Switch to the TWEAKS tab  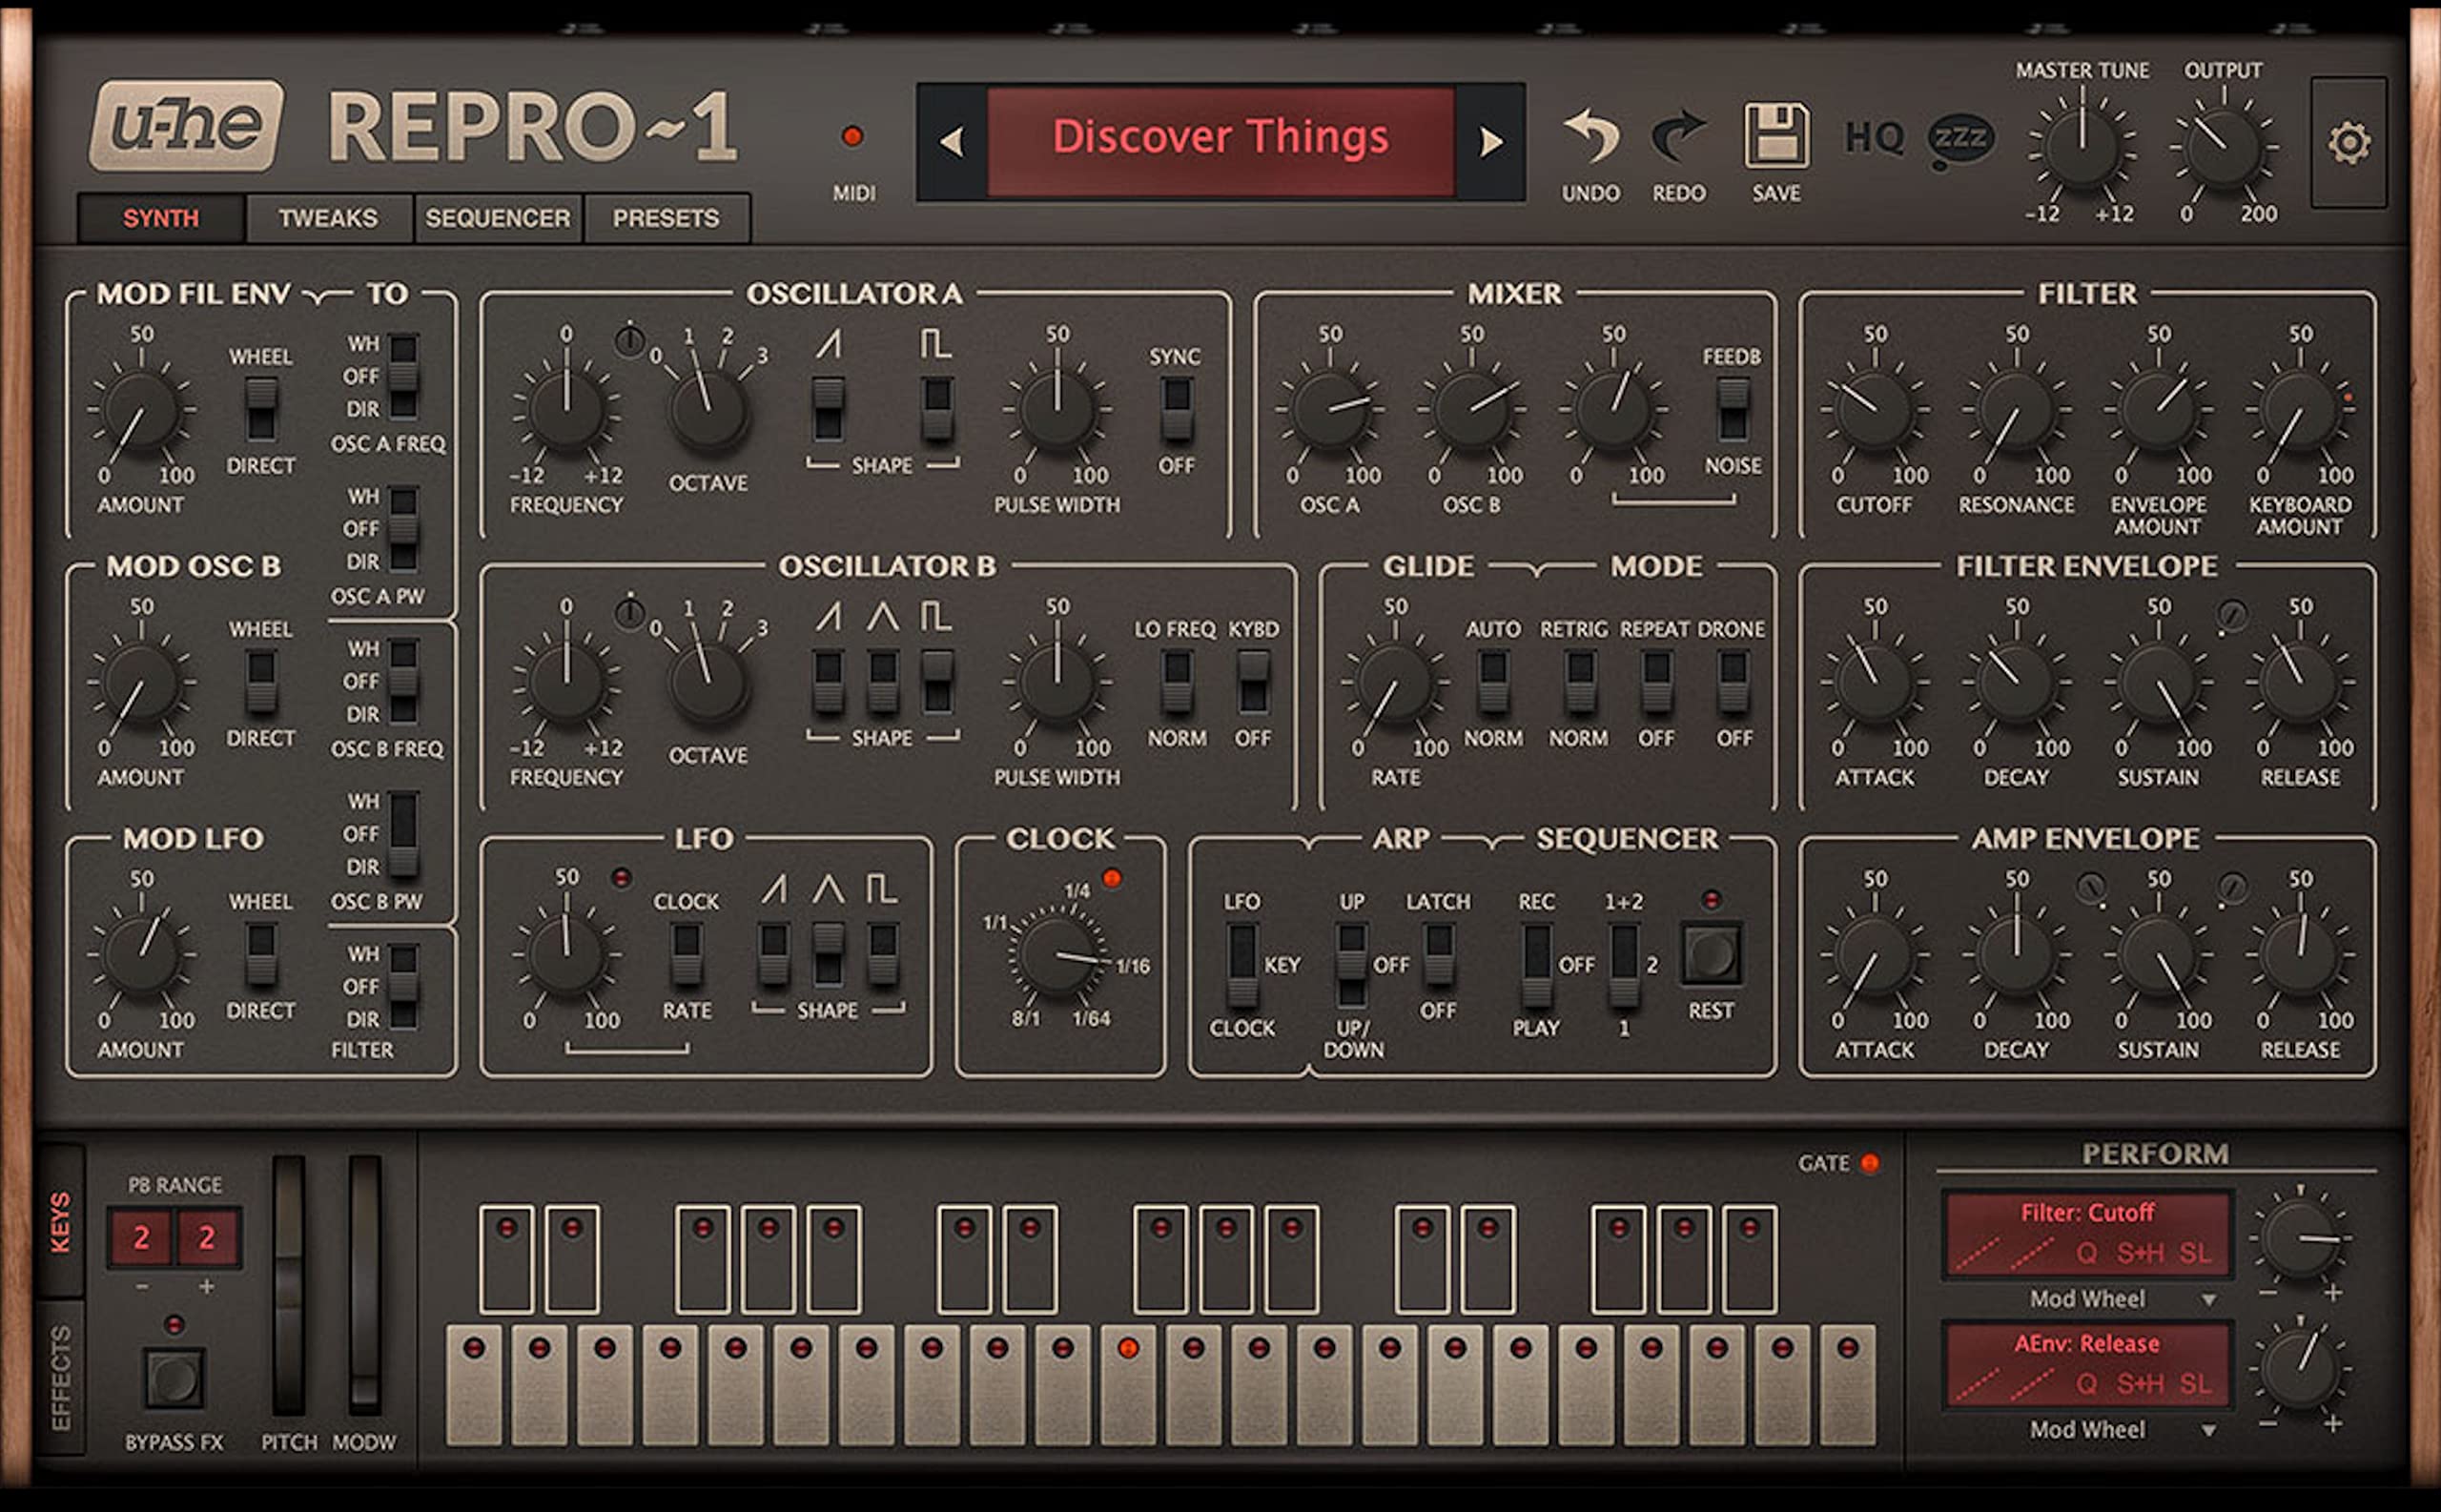pyautogui.click(x=328, y=218)
